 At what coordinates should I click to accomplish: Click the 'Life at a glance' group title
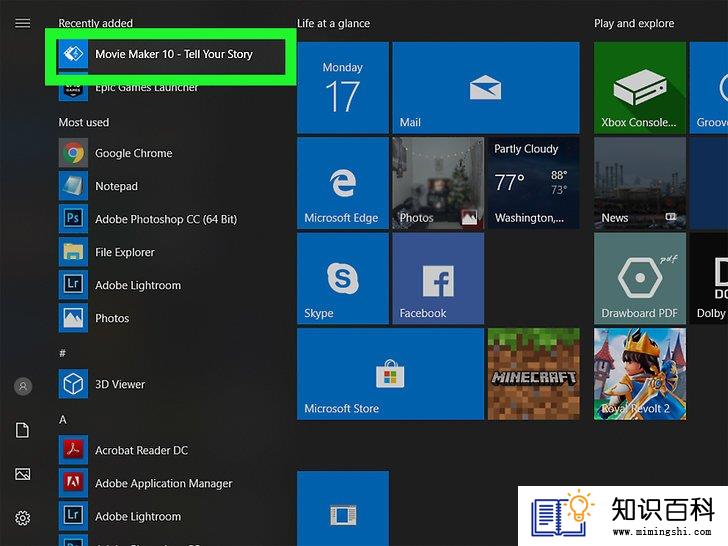pos(333,23)
